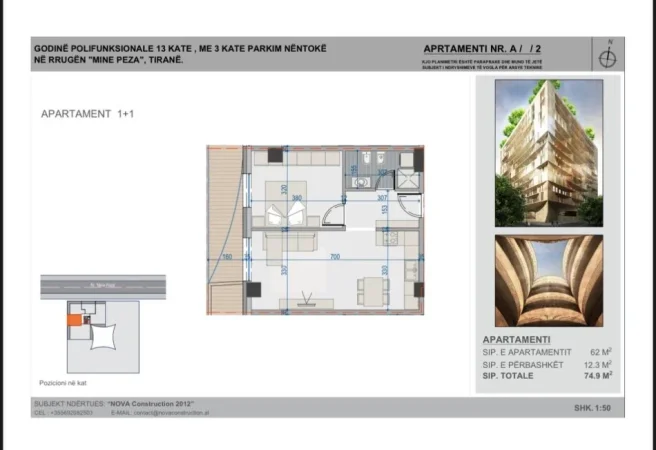656x450 pixels.
Task: Click 'NOVA Construction 2012' builder name
Action: point(151,404)
